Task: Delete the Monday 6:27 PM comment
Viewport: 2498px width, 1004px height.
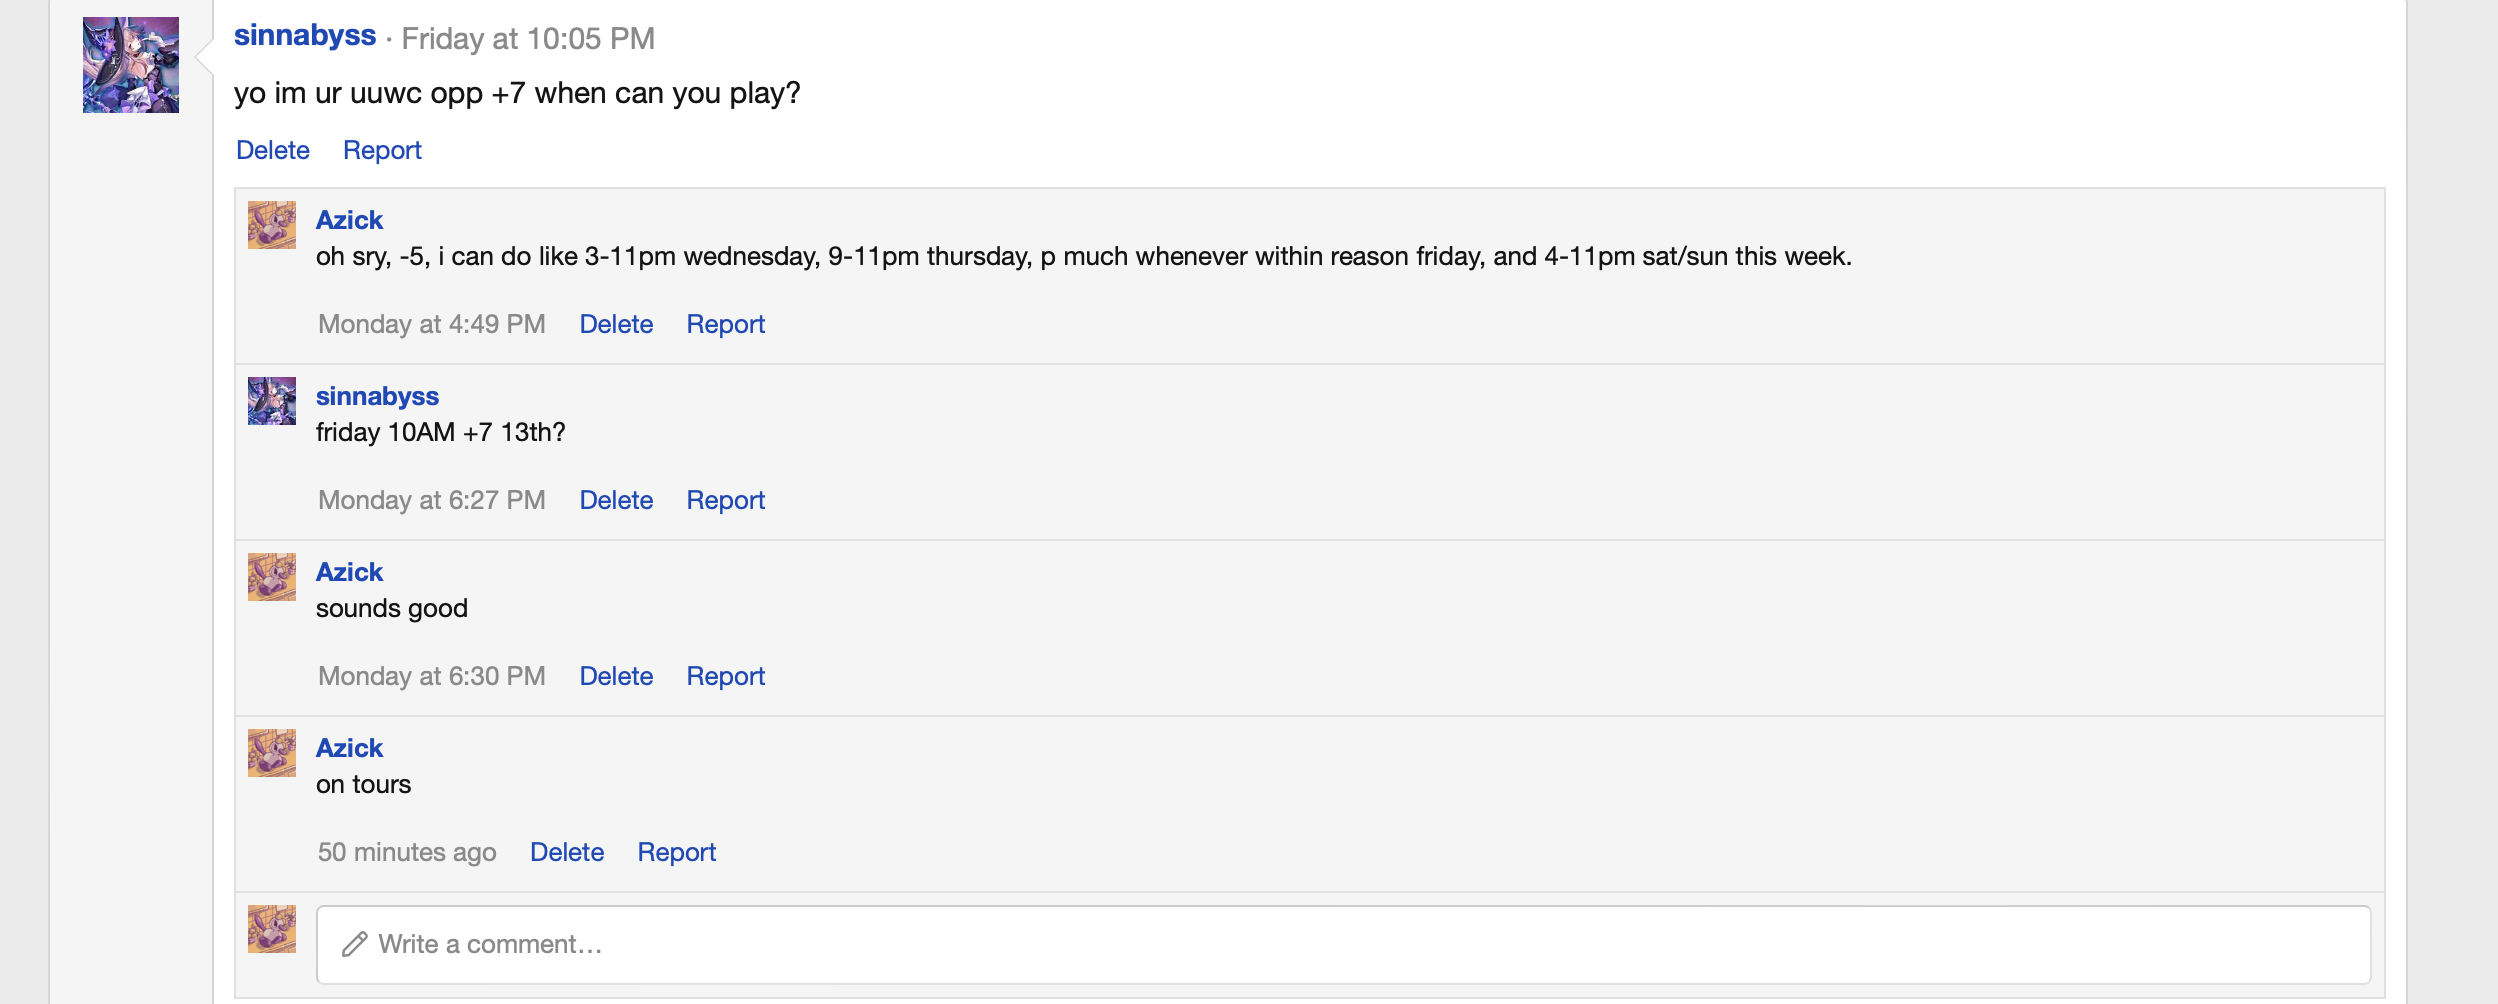Action: (616, 500)
